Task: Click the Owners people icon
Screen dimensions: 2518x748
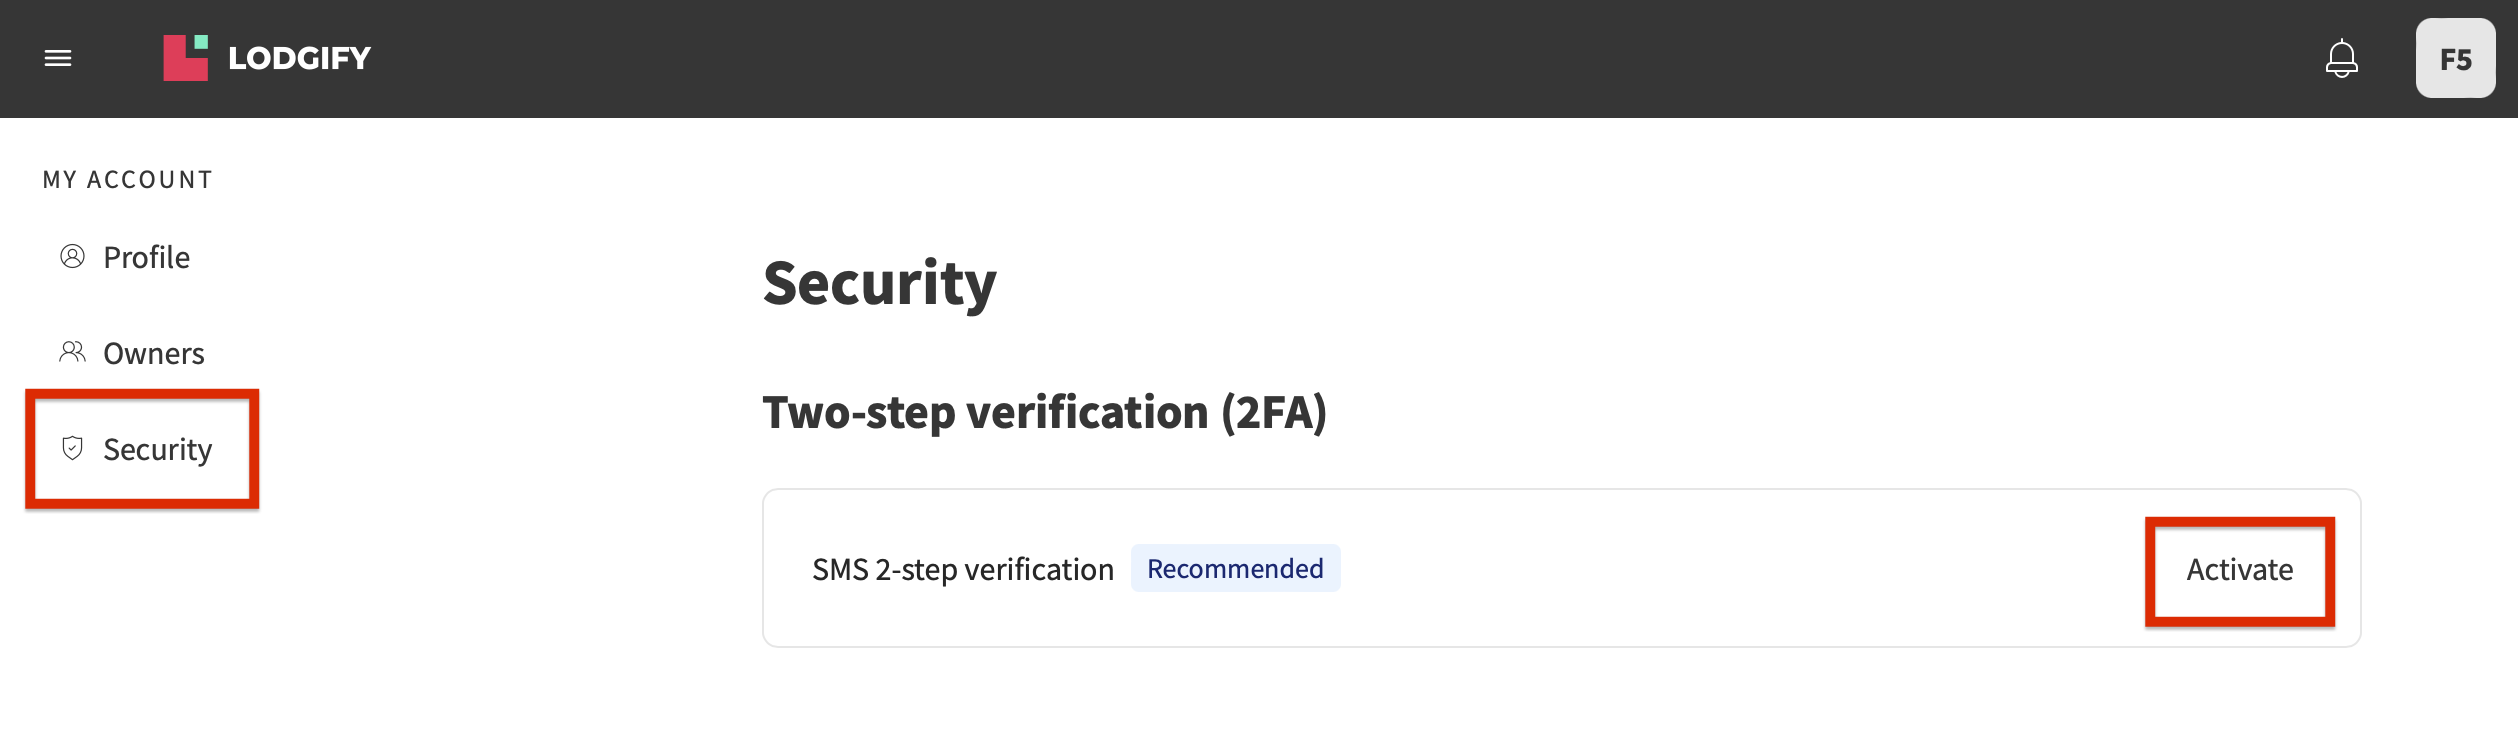Action: [72, 352]
